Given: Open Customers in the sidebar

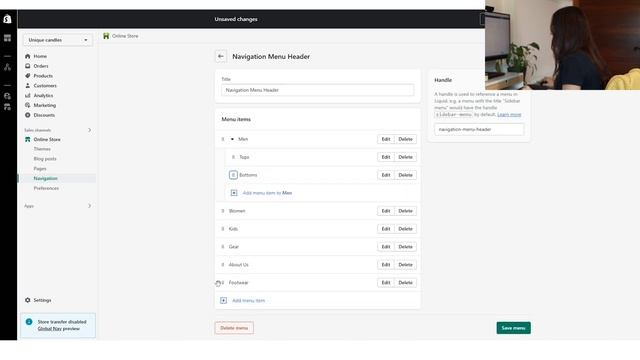Looking at the screenshot, I should pos(45,85).
